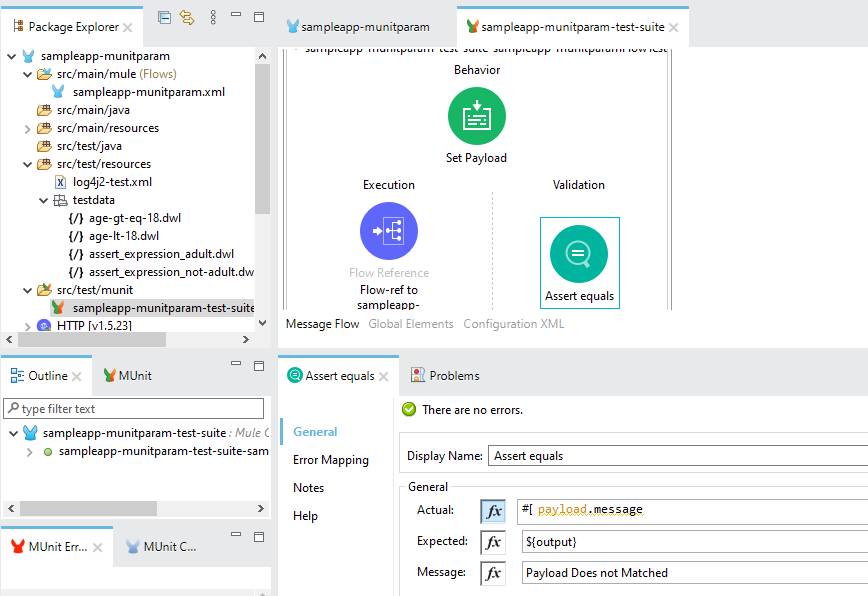Select the src/test/java folder
868x596 pixels.
pos(89,146)
